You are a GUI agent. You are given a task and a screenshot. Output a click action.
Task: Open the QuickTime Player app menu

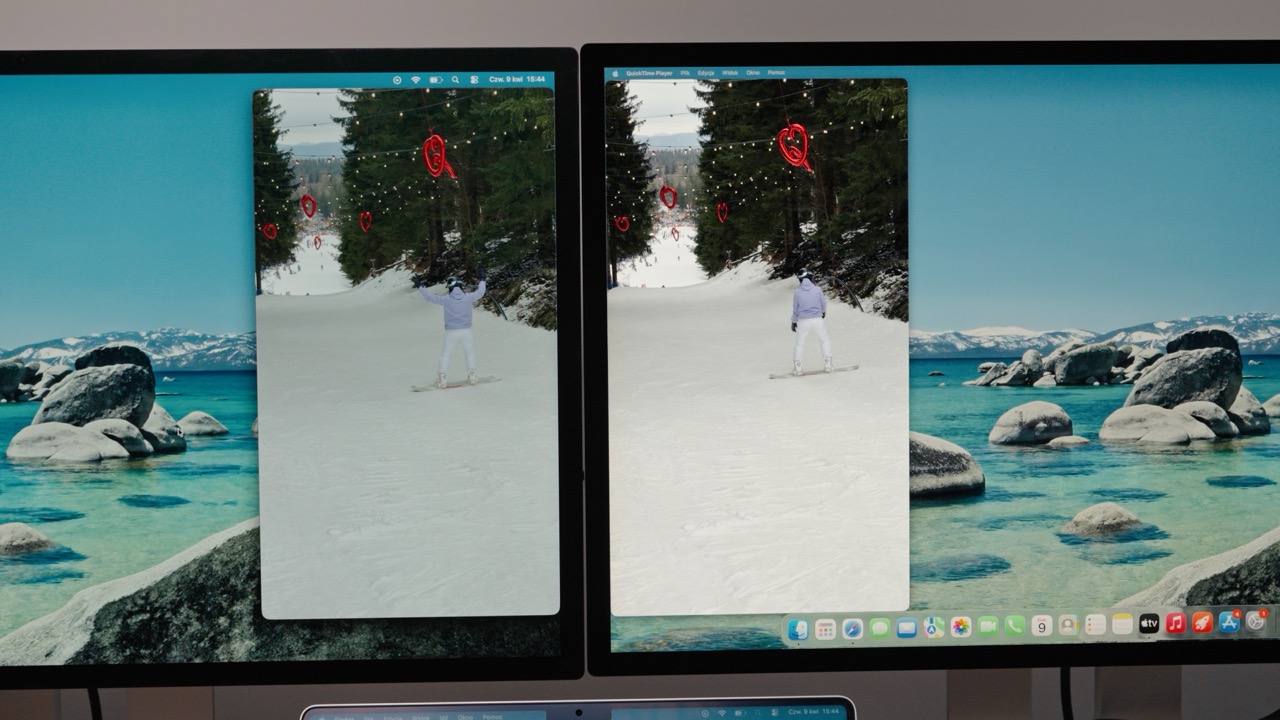tap(649, 73)
